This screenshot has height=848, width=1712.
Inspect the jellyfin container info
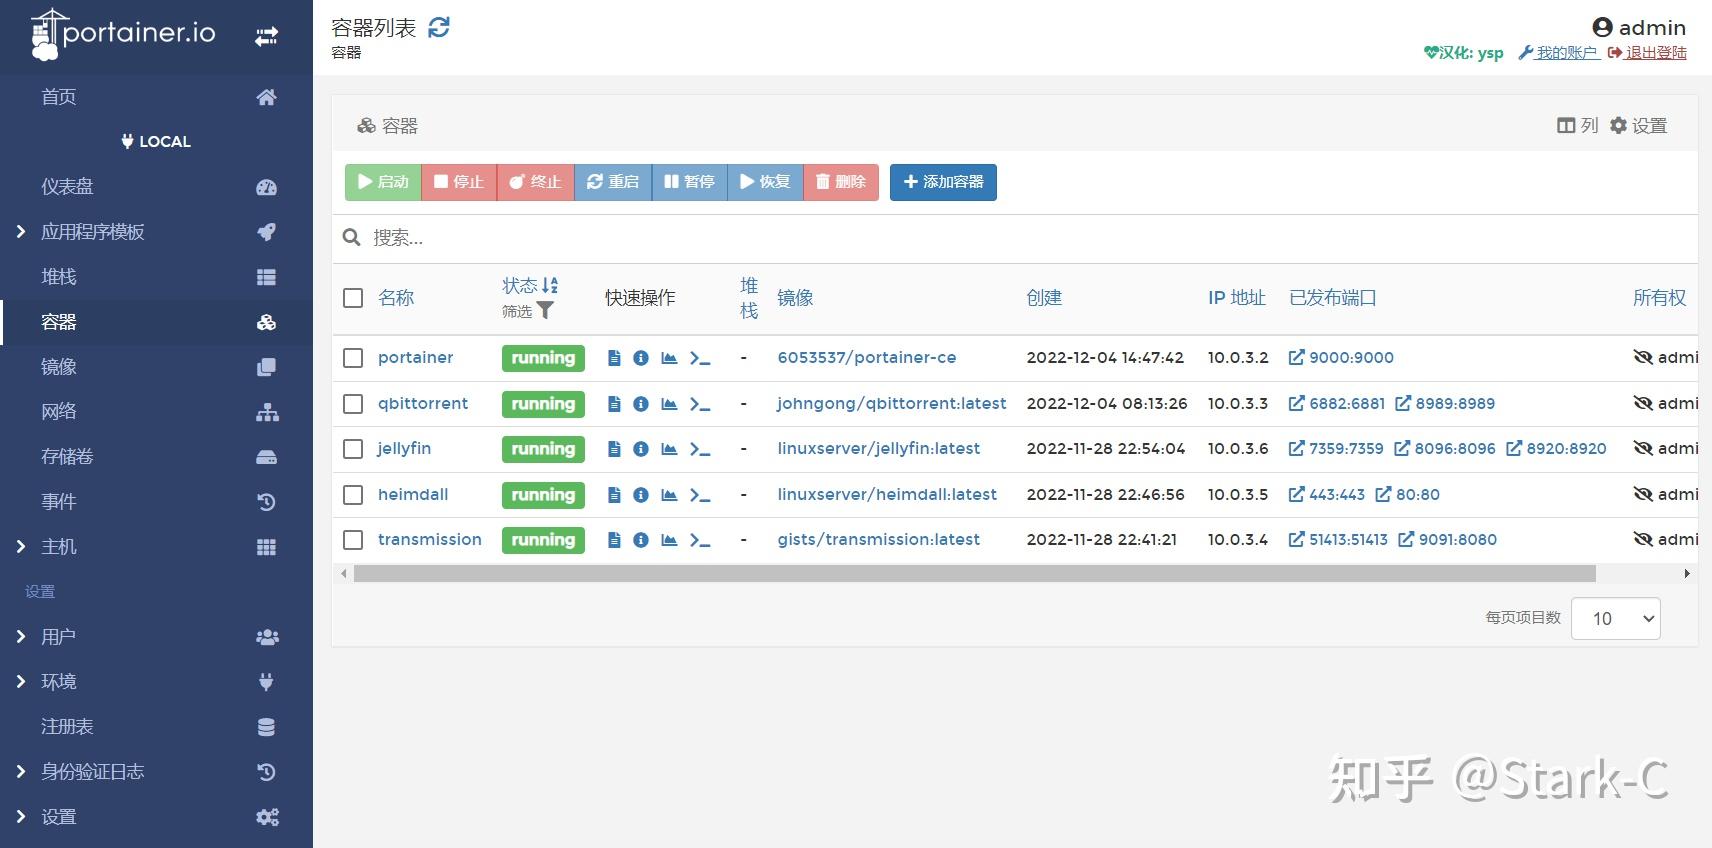coord(641,449)
